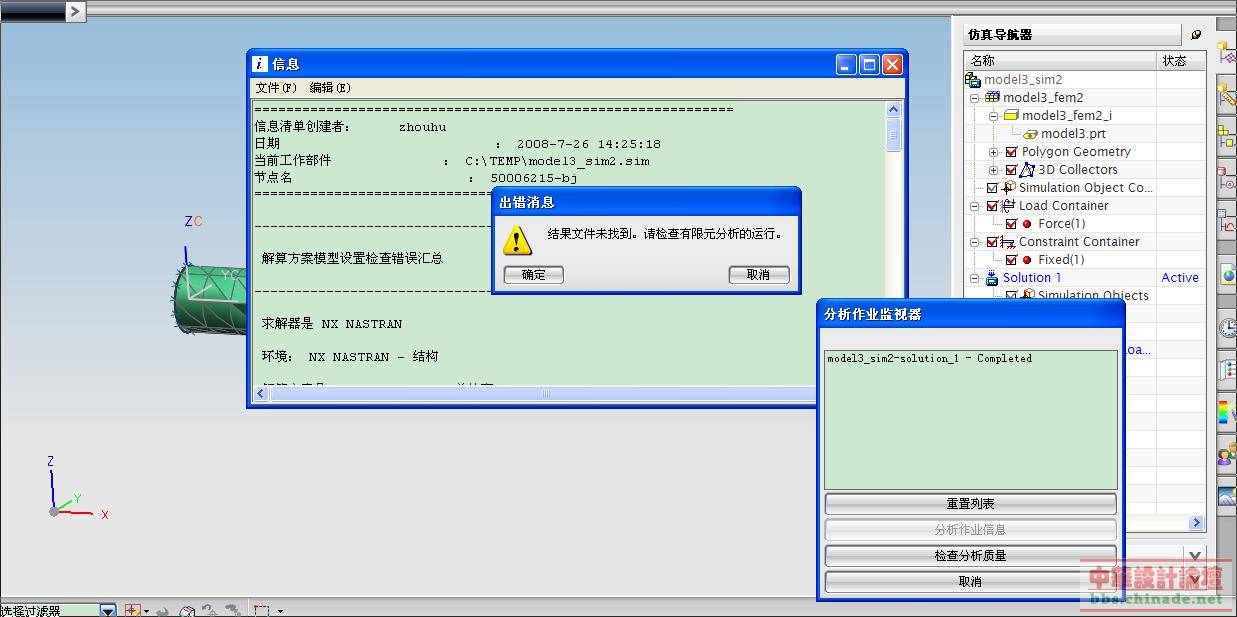Viewport: 1237px width, 617px height.
Task: Click the 检查分析质量 button
Action: 970,556
